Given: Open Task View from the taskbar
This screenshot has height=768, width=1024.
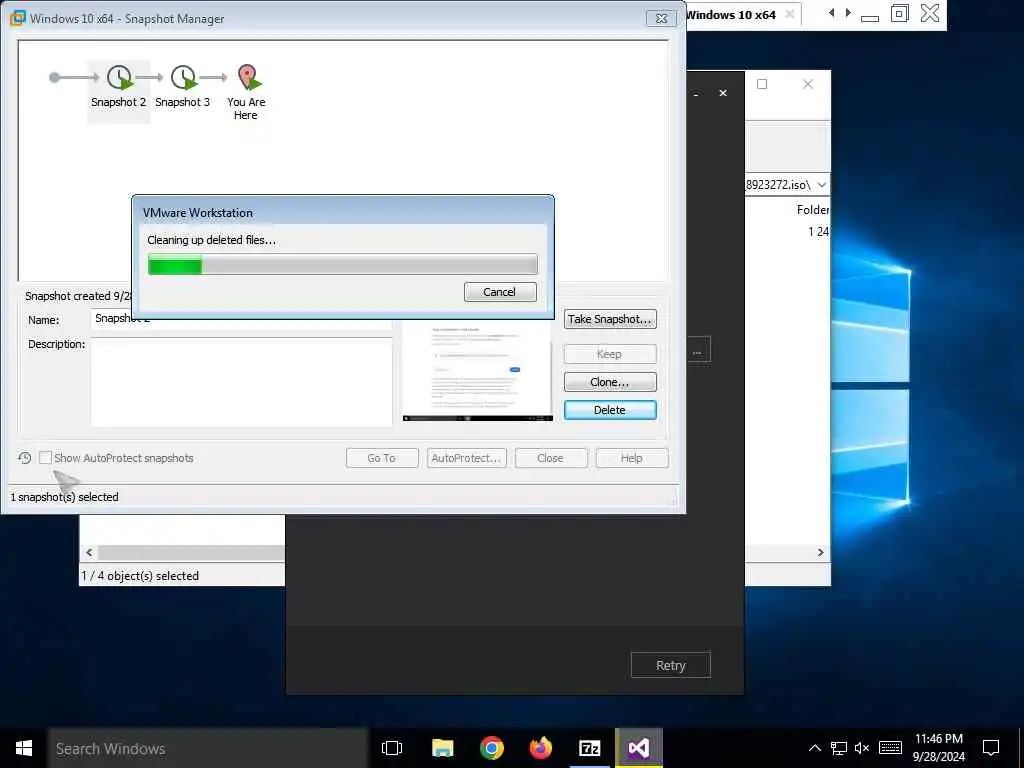Looking at the screenshot, I should pyautogui.click(x=392, y=748).
